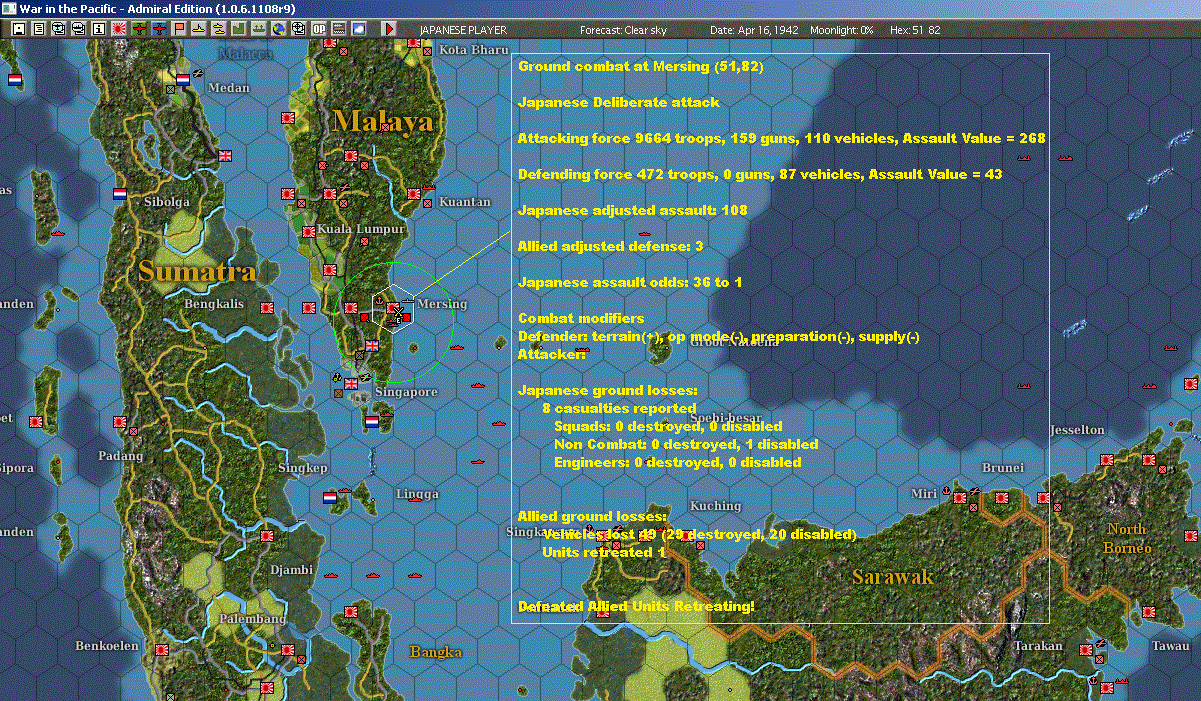Click the Palembang city label
The width and height of the screenshot is (1201, 701).
coord(251,619)
